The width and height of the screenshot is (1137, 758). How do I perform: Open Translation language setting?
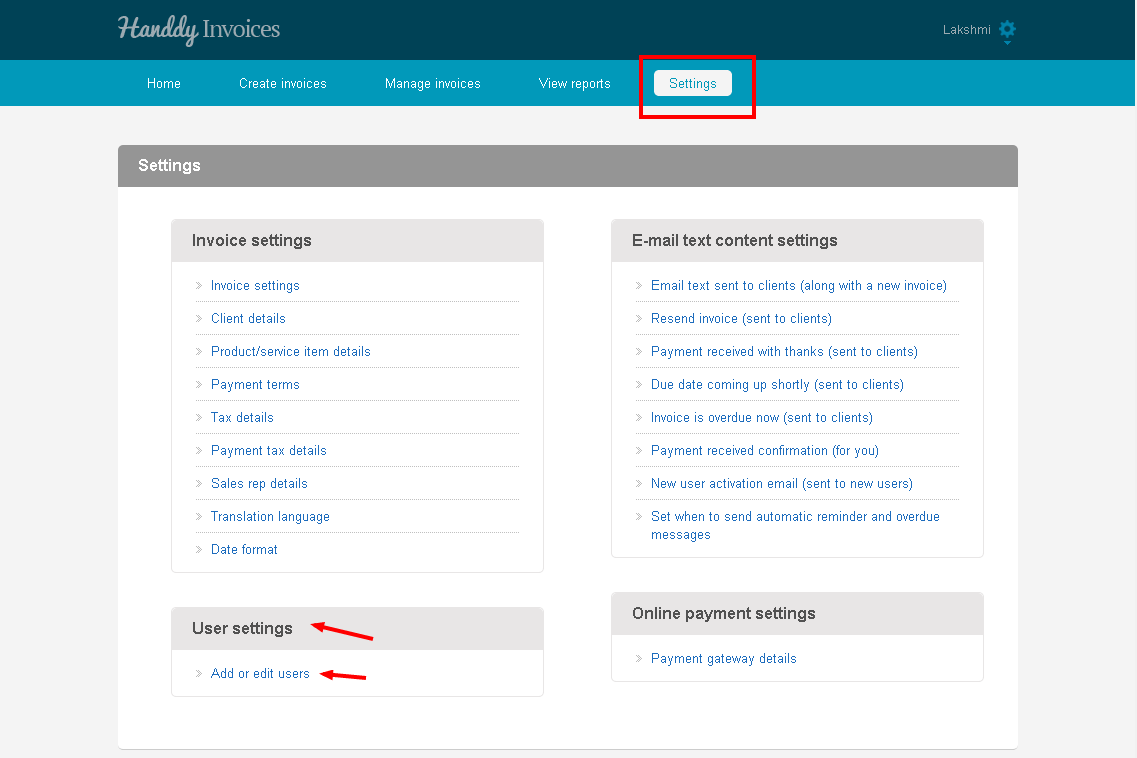coord(270,516)
